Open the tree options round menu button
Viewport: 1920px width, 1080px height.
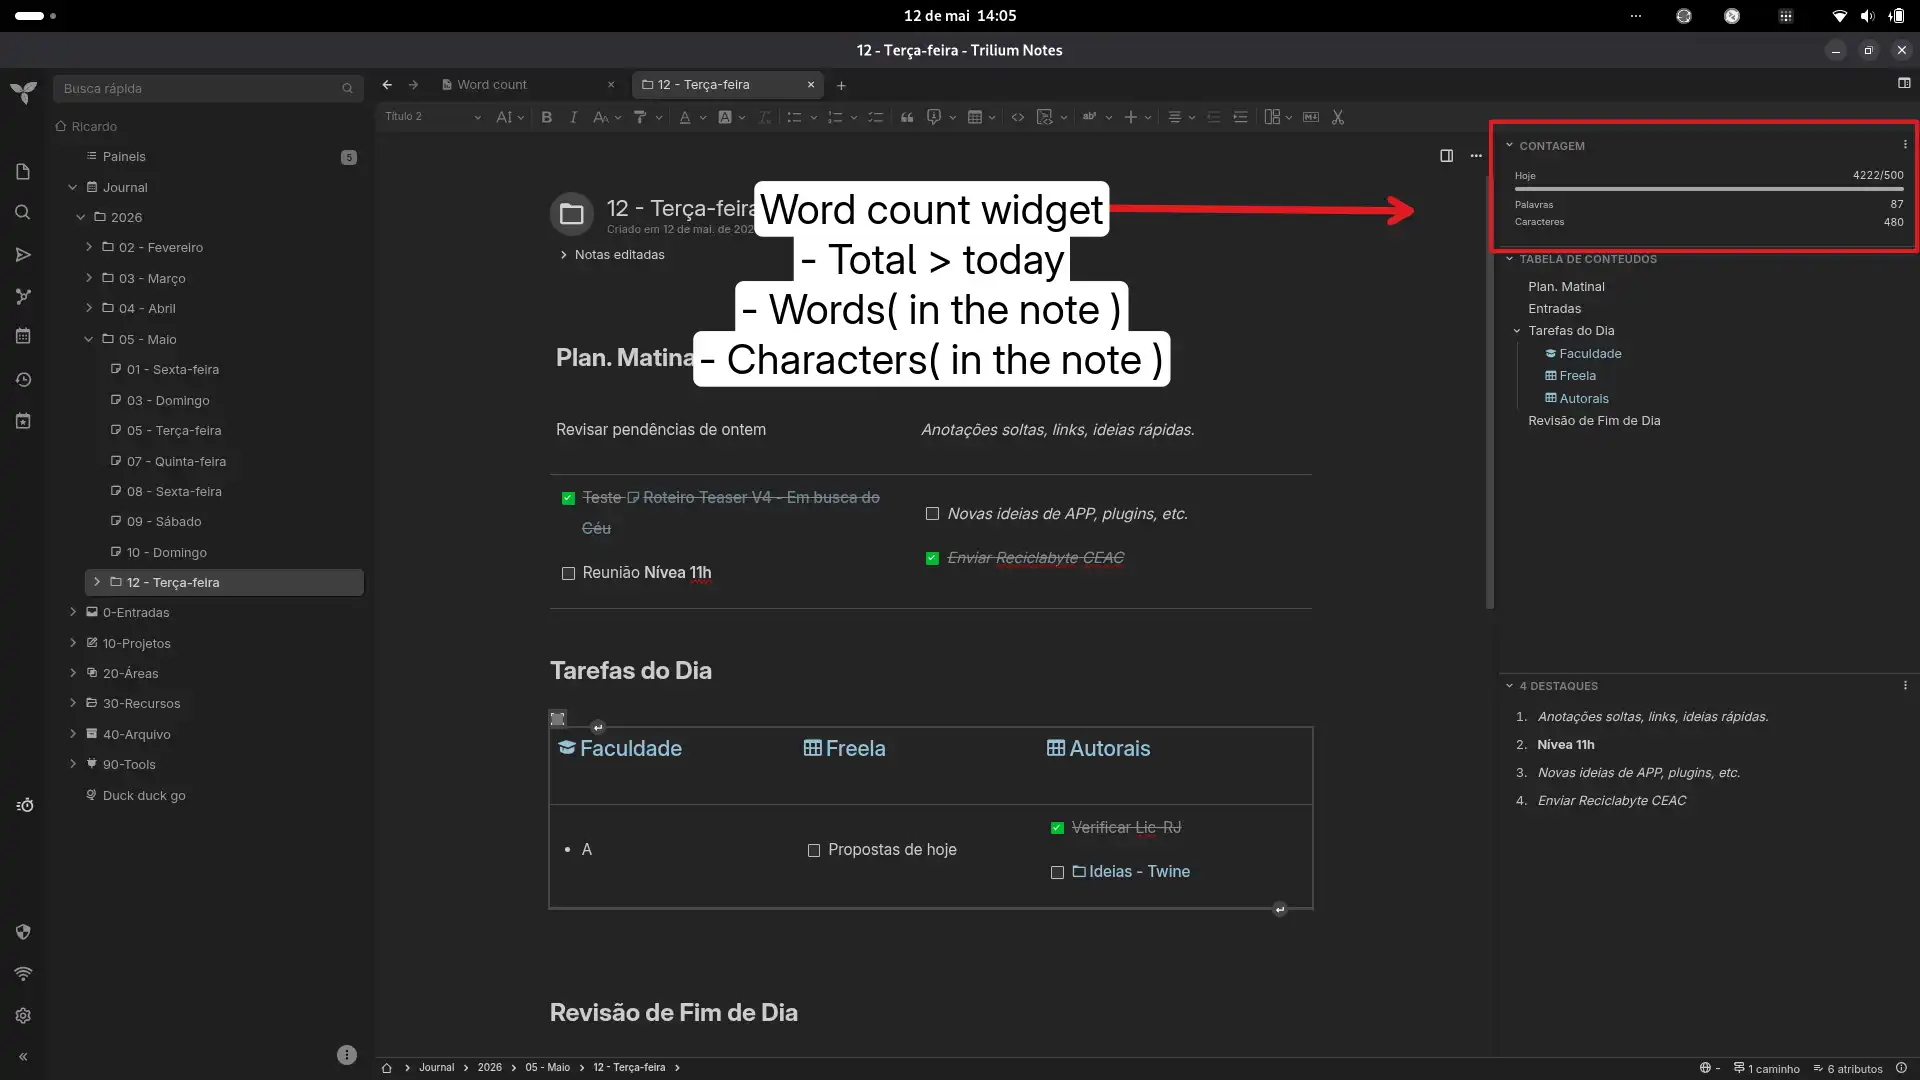coord(347,1055)
